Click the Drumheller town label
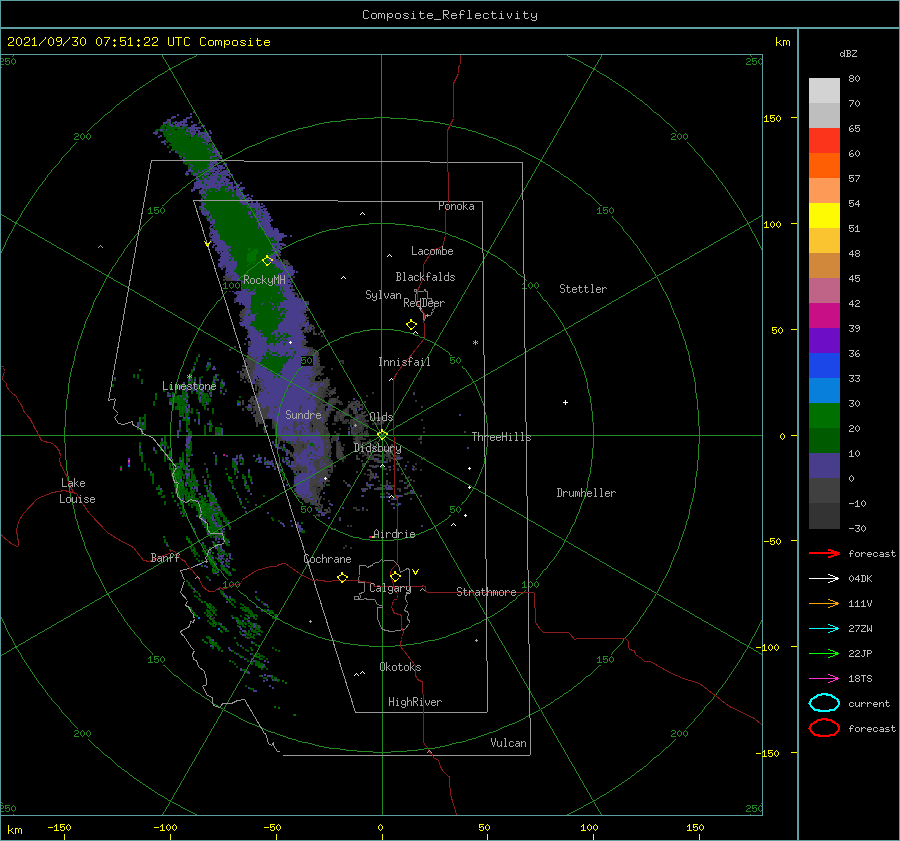The width and height of the screenshot is (900, 841). click(x=585, y=493)
